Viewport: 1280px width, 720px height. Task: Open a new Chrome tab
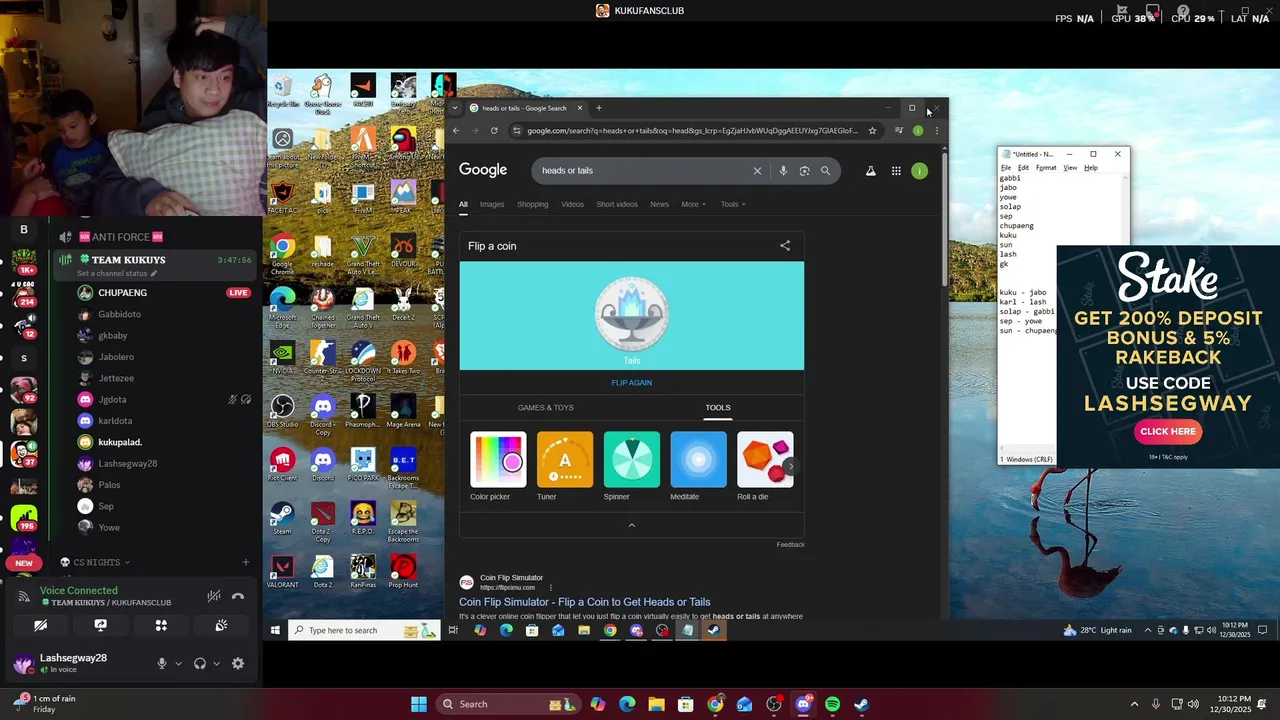pos(599,108)
